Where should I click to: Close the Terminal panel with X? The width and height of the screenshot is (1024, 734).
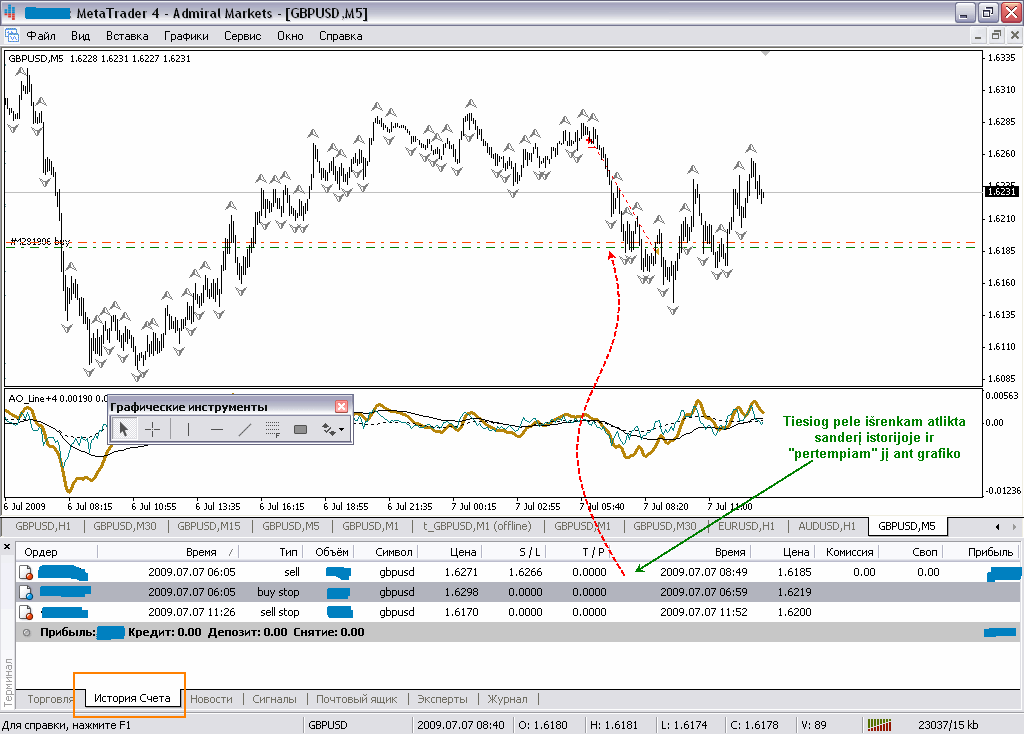[8, 548]
